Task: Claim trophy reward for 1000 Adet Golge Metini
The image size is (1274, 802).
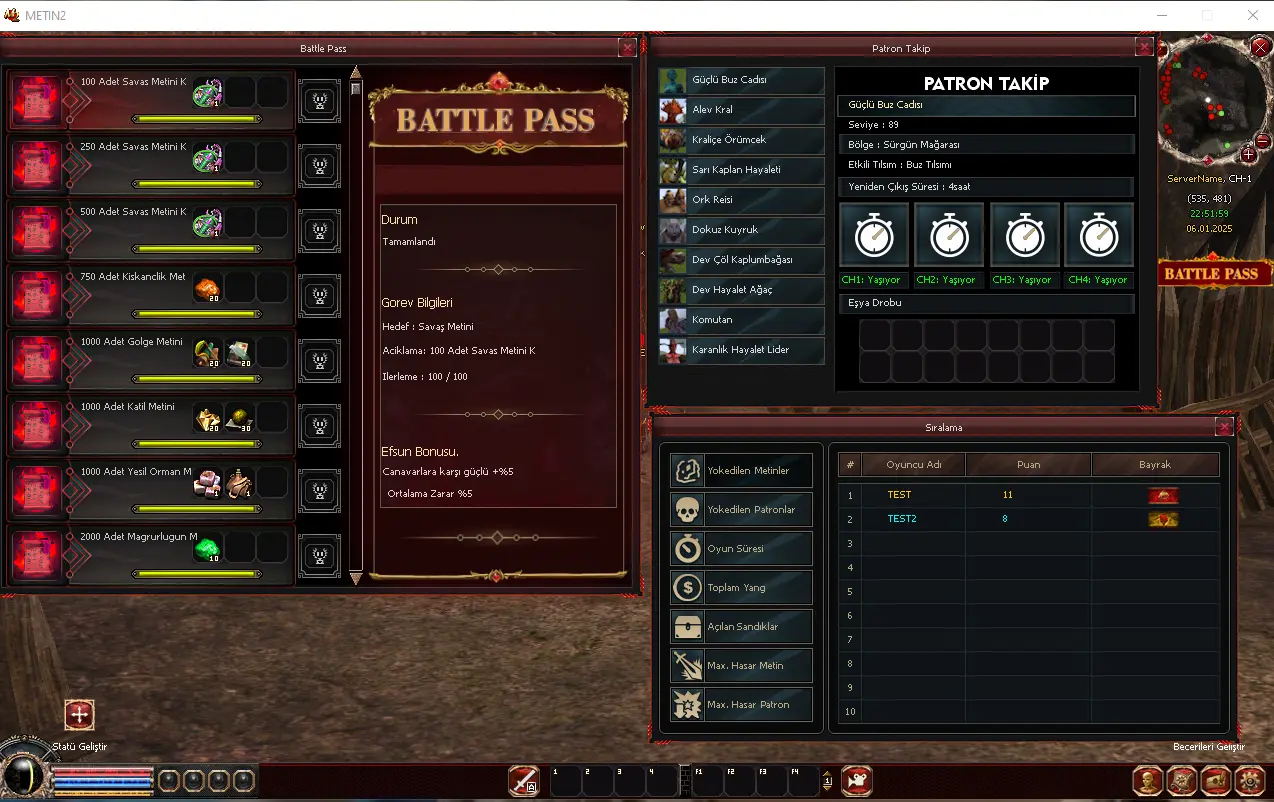Action: [319, 360]
